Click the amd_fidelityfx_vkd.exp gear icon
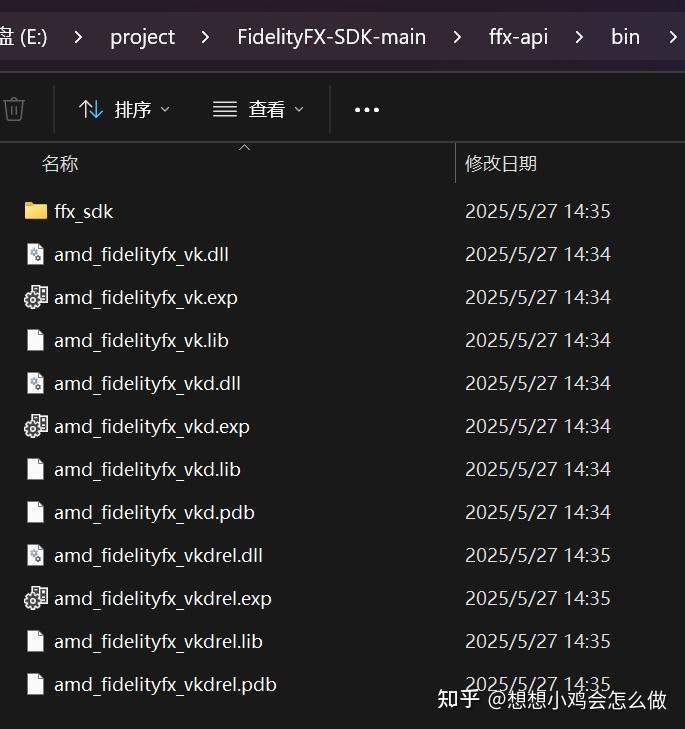The width and height of the screenshot is (685, 729). click(36, 426)
